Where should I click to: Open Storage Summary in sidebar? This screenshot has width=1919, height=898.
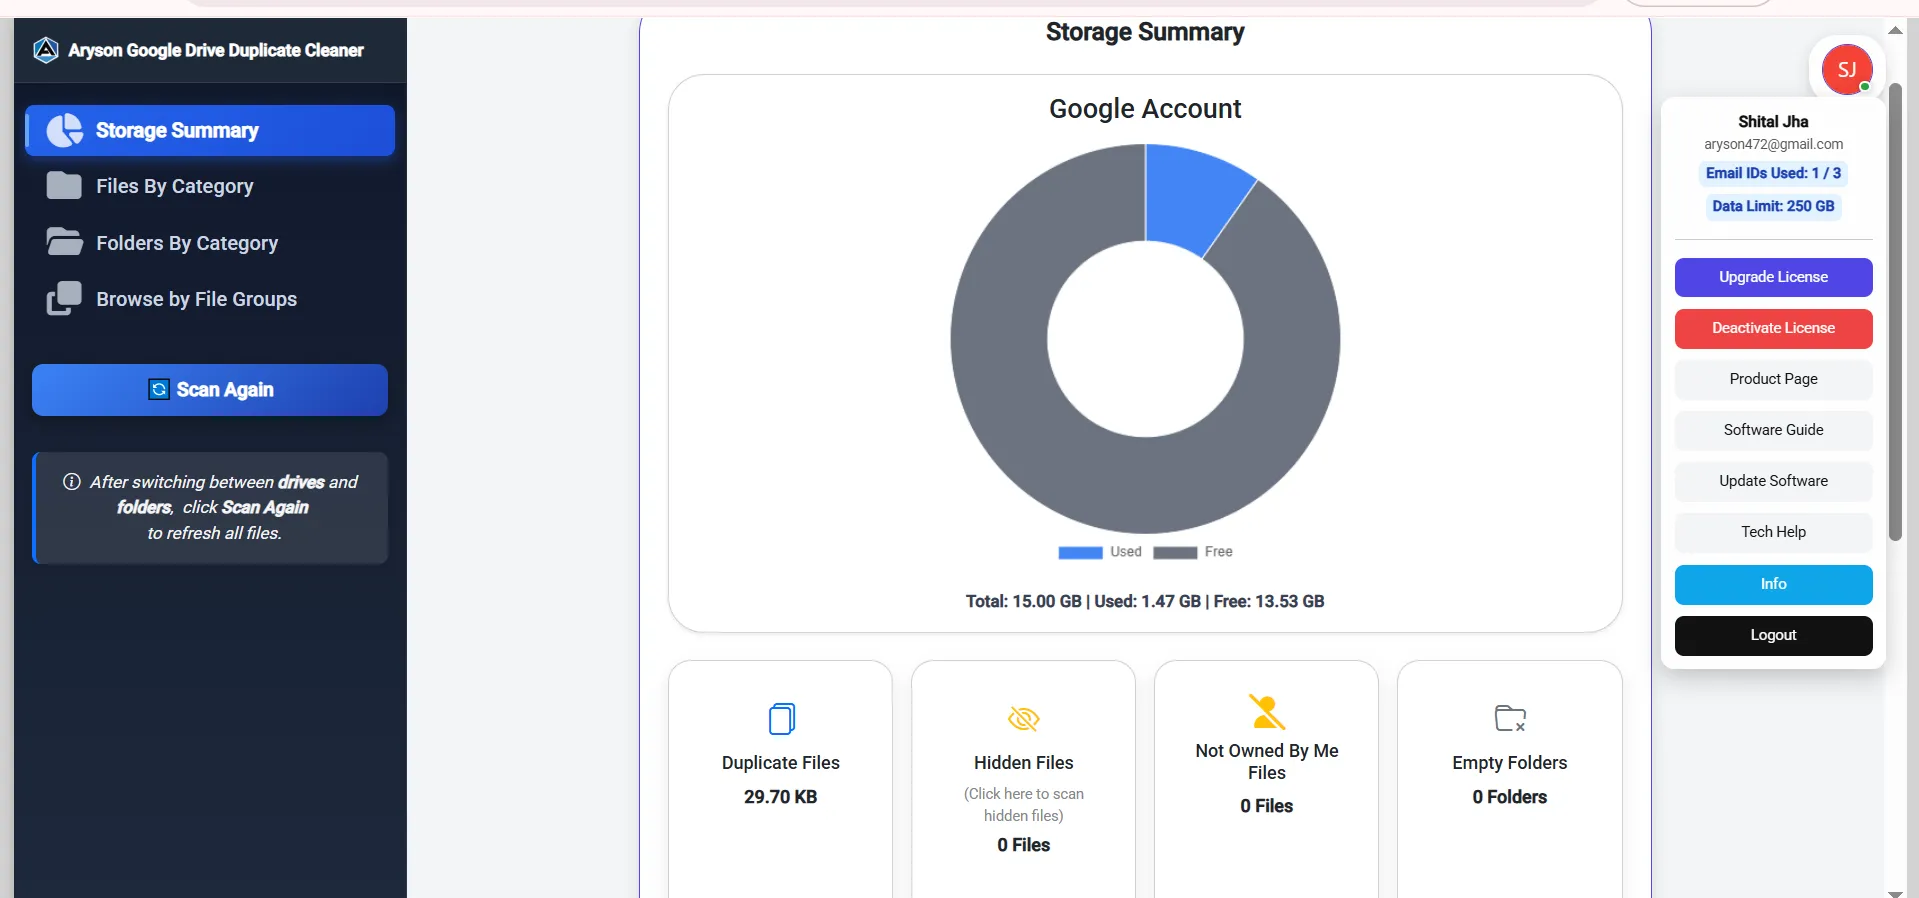[x=210, y=130]
